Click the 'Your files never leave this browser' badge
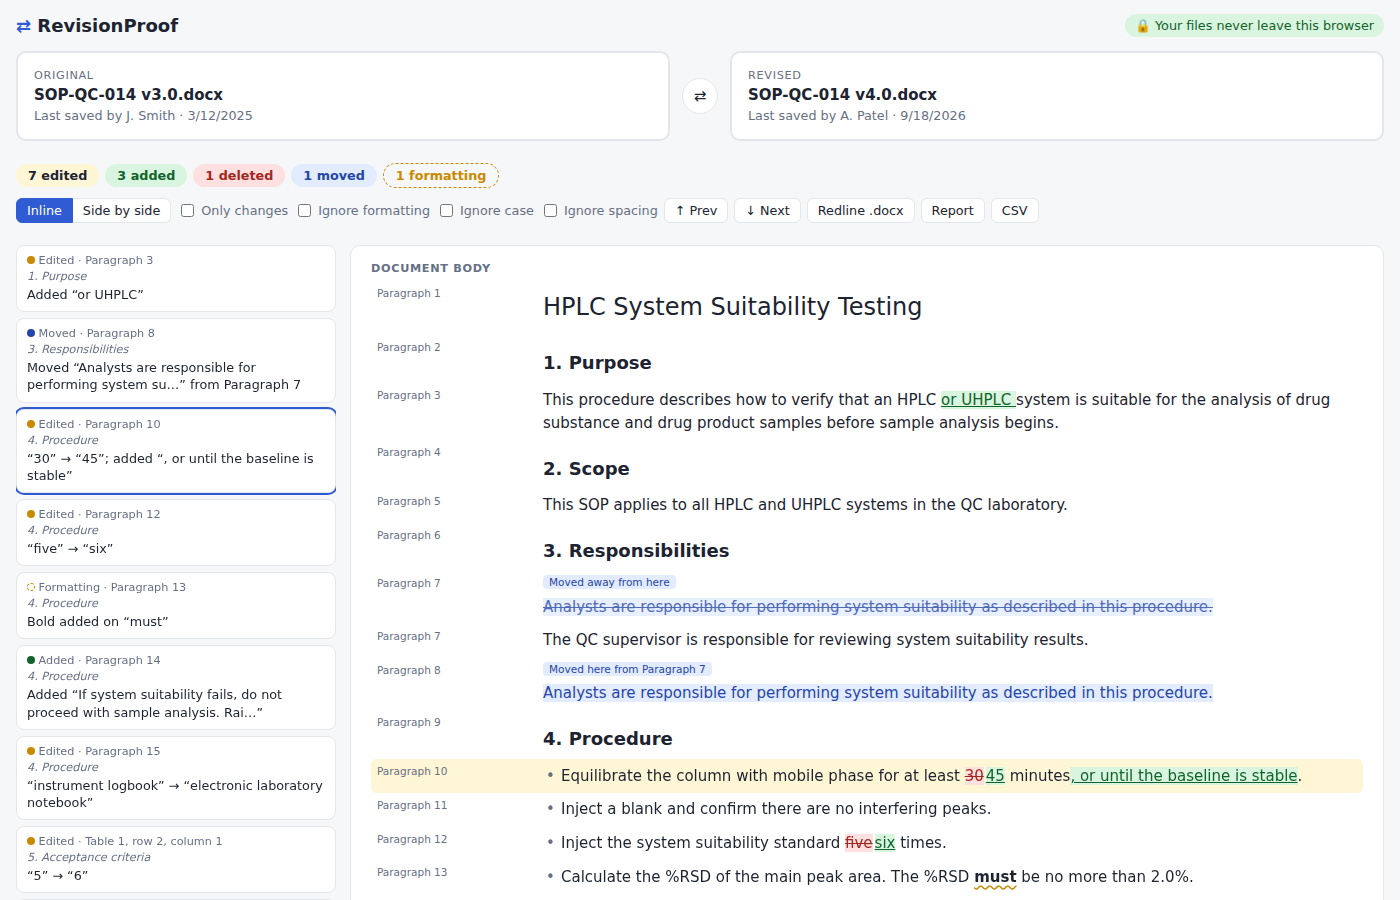 pyautogui.click(x=1254, y=26)
